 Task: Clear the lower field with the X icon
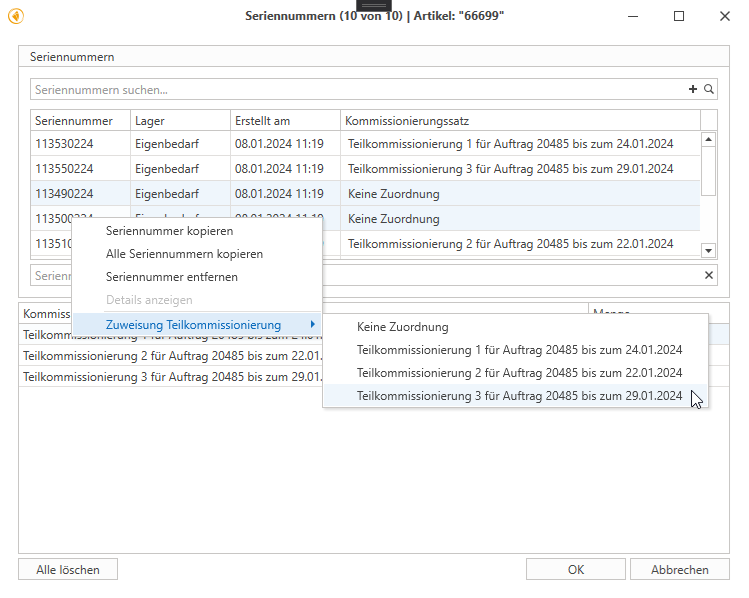(x=709, y=275)
